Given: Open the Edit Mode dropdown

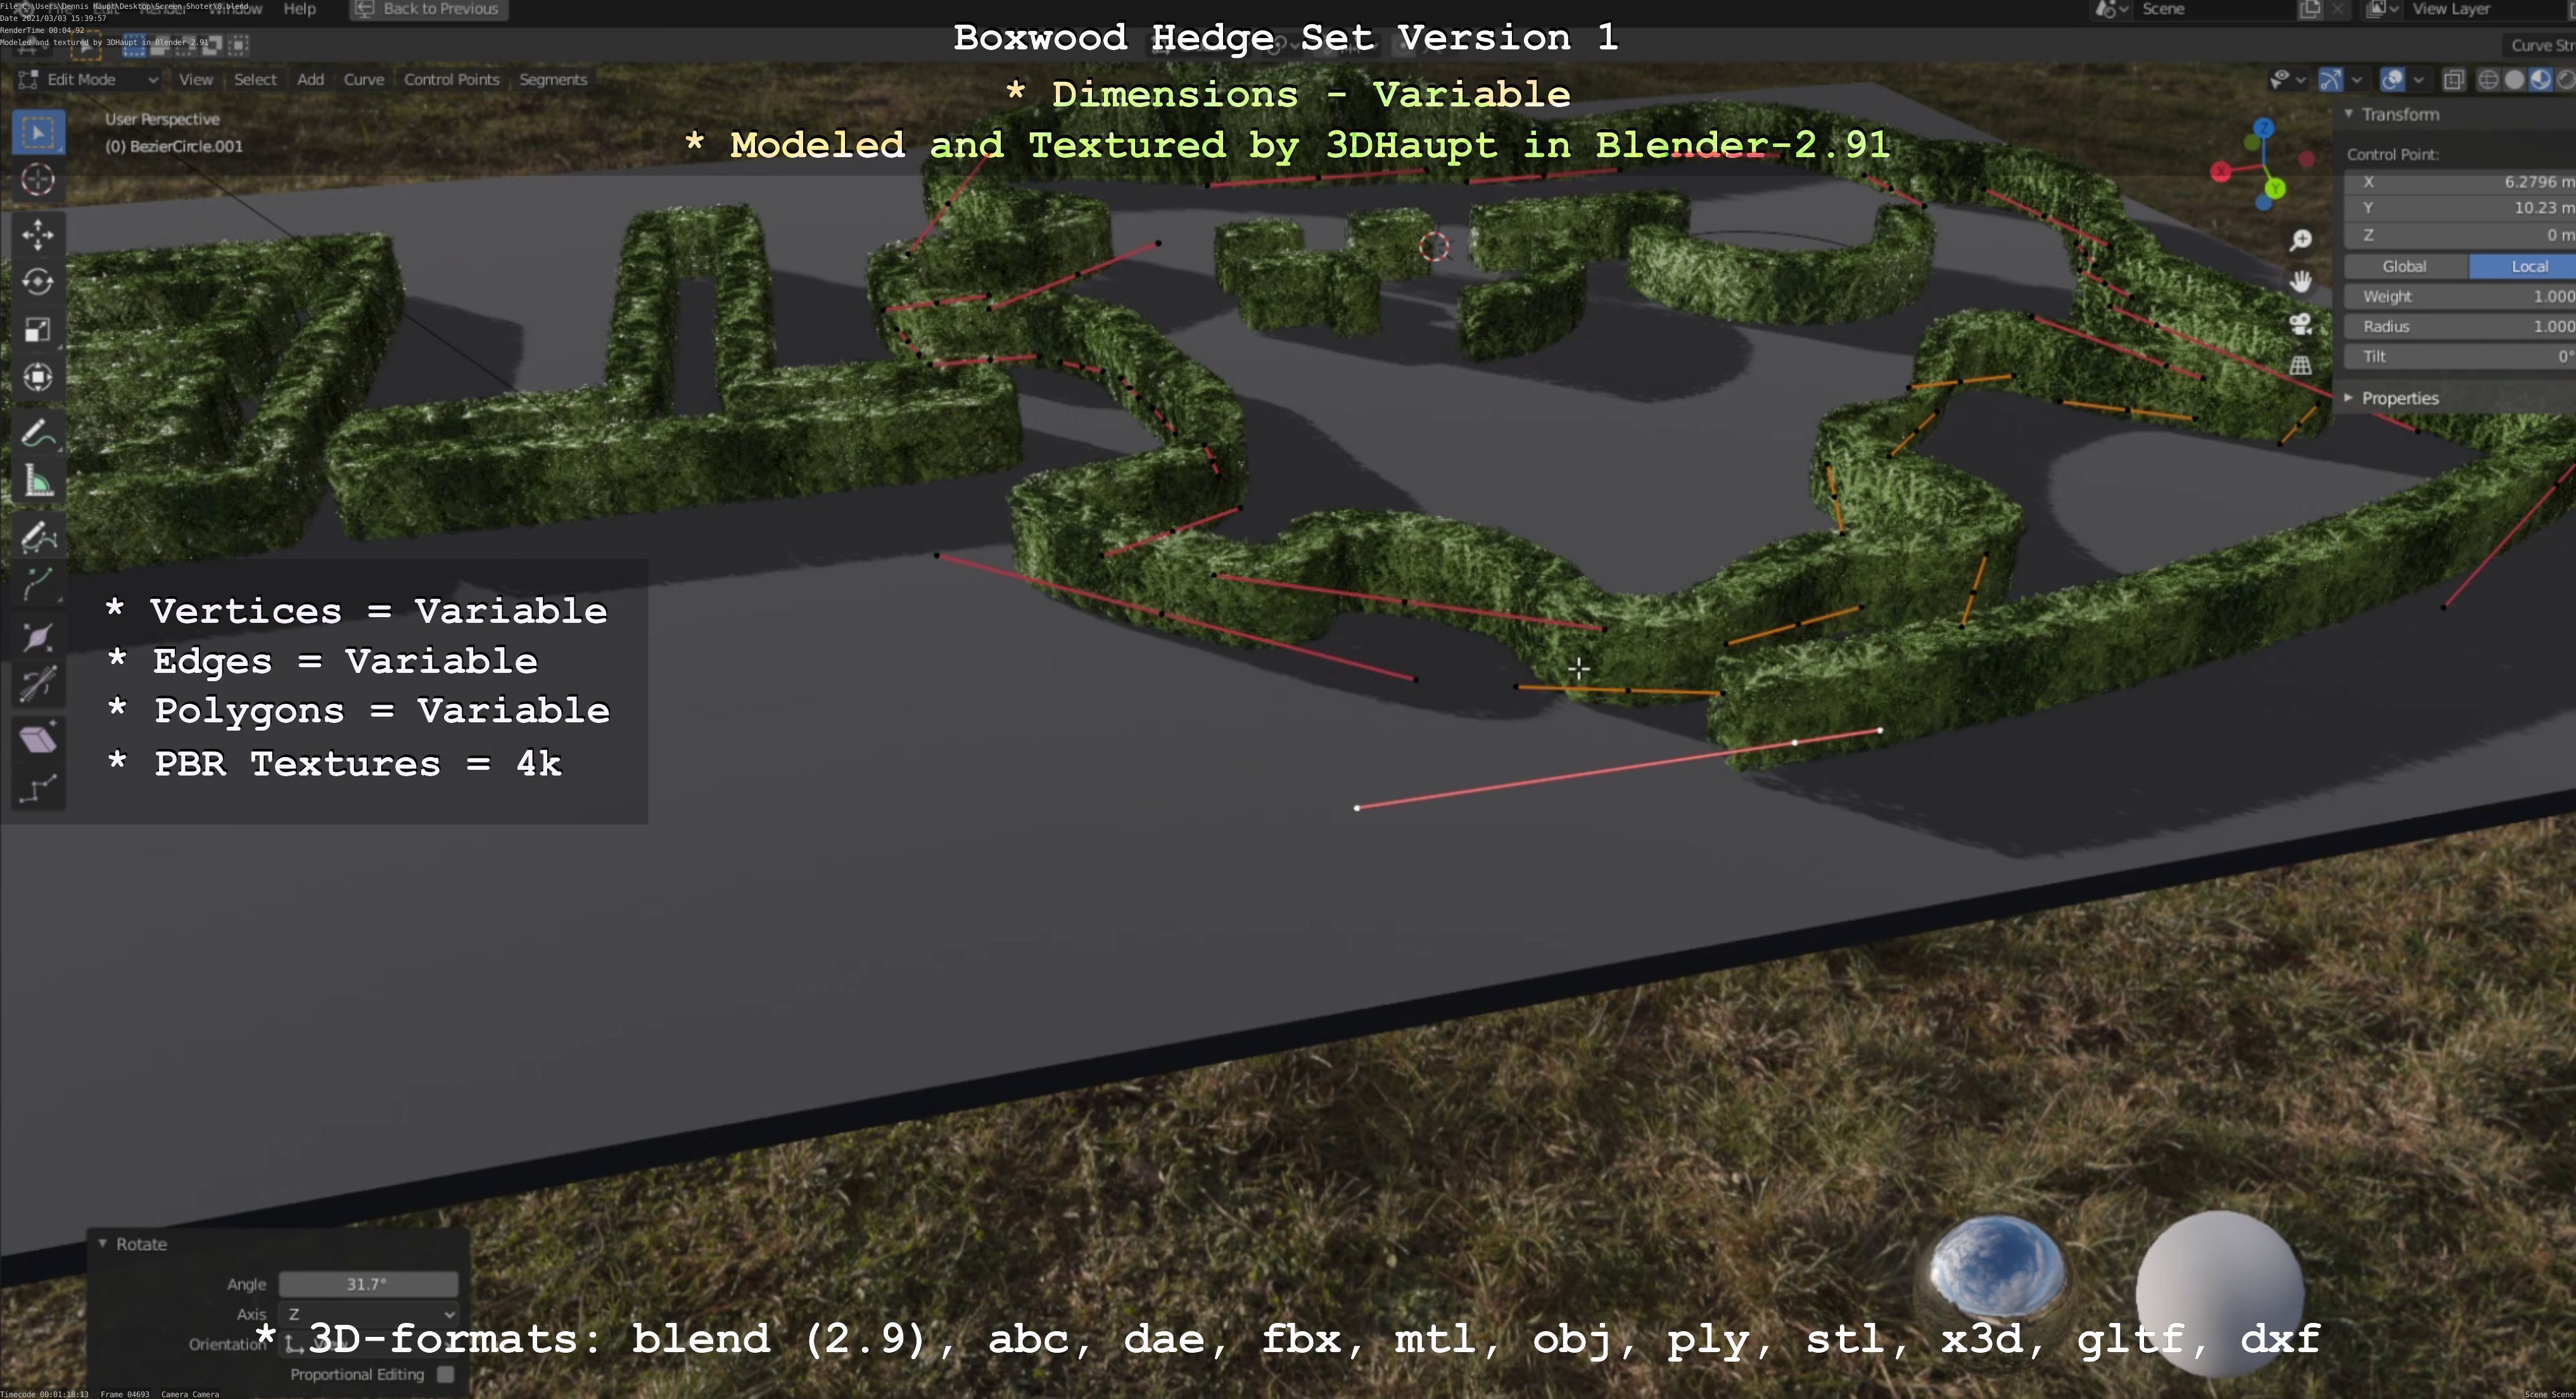Looking at the screenshot, I should 88,79.
